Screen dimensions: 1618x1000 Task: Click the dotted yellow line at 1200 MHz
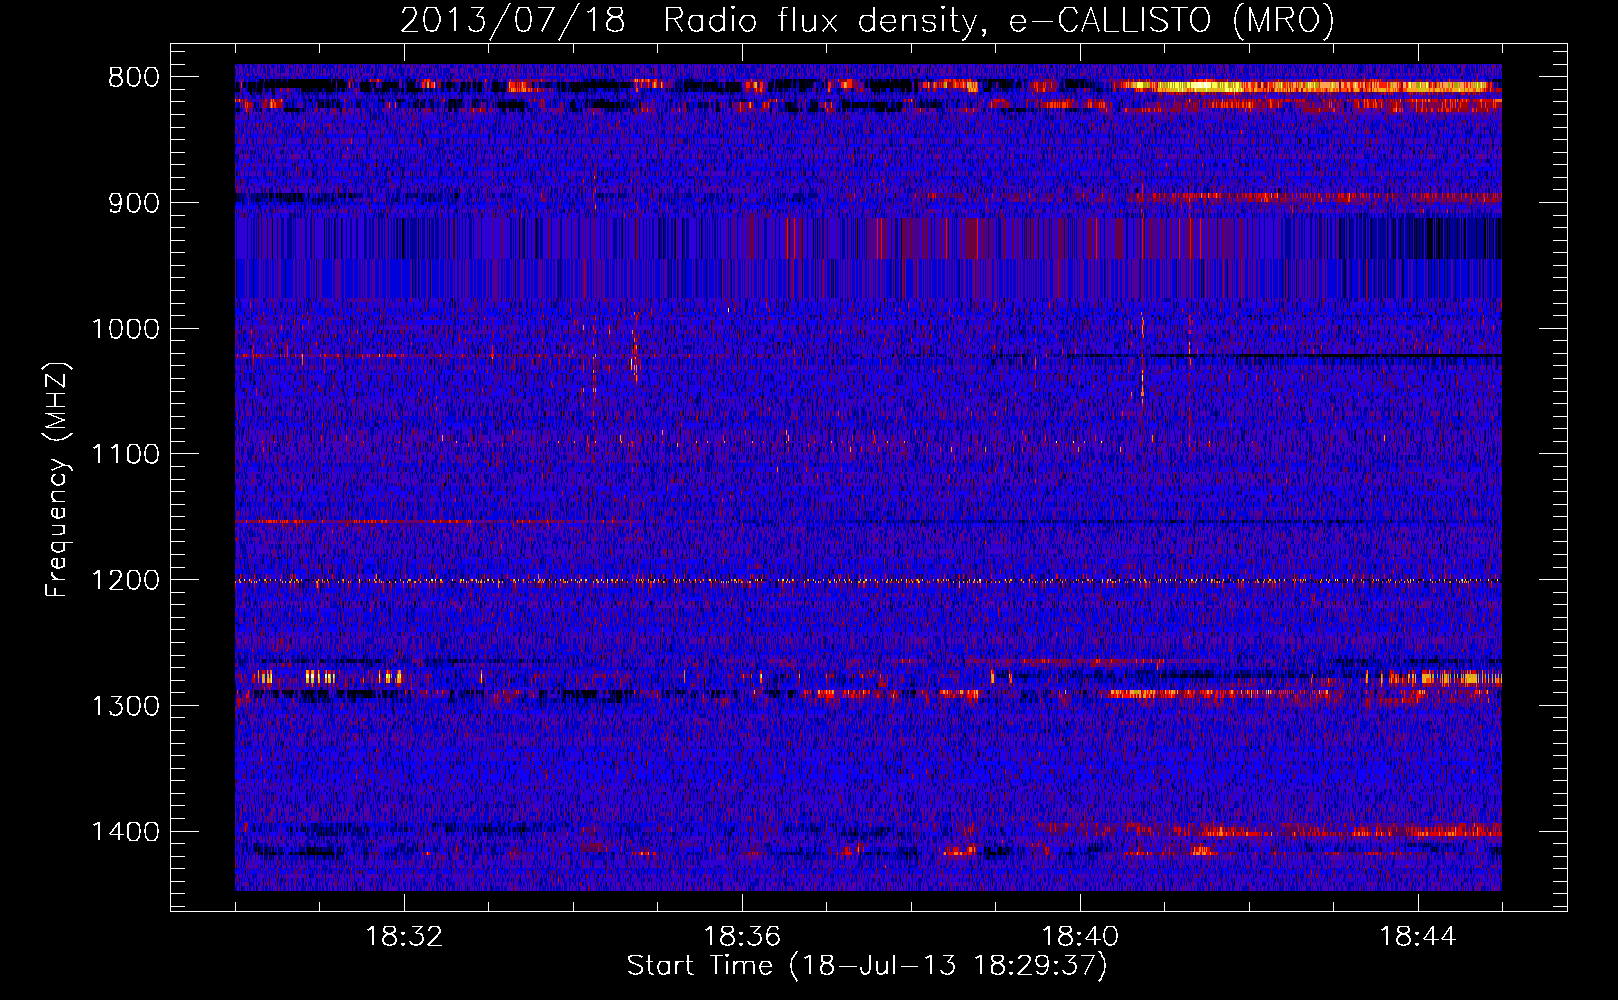coord(868,580)
